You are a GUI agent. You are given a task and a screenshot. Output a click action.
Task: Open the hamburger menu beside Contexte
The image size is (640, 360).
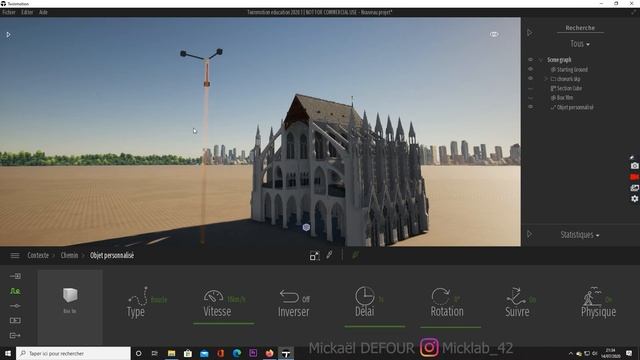15,256
